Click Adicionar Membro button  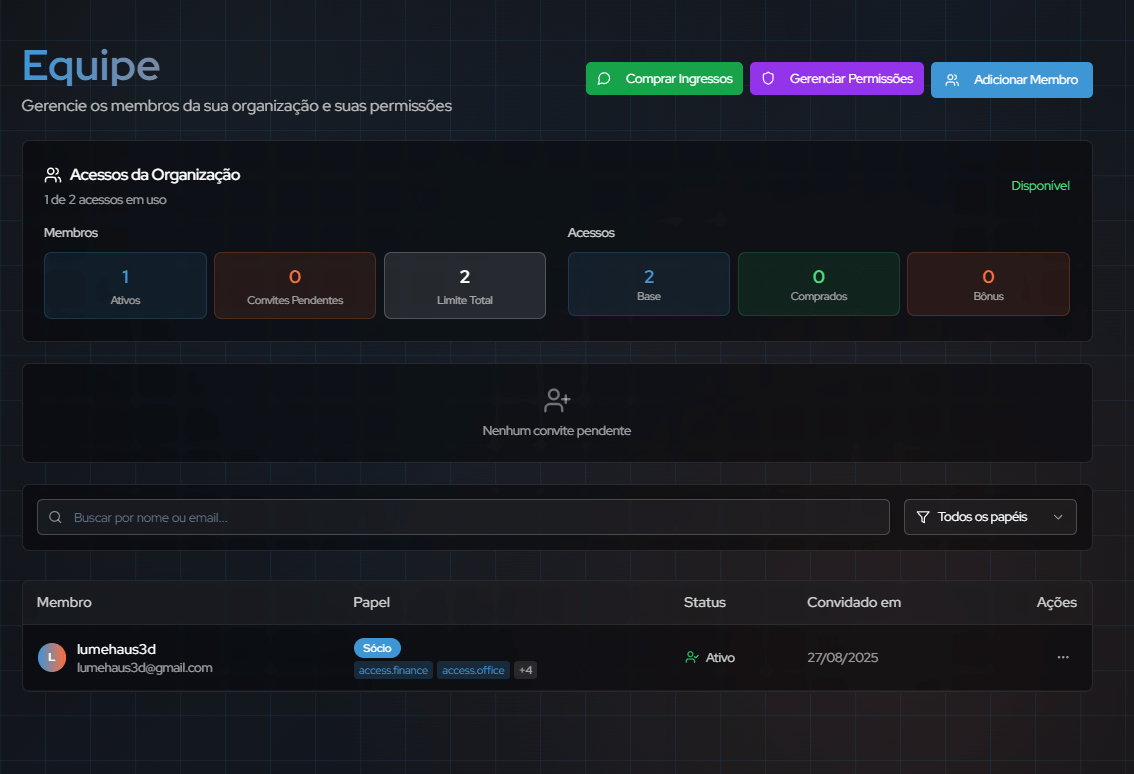1012,80
